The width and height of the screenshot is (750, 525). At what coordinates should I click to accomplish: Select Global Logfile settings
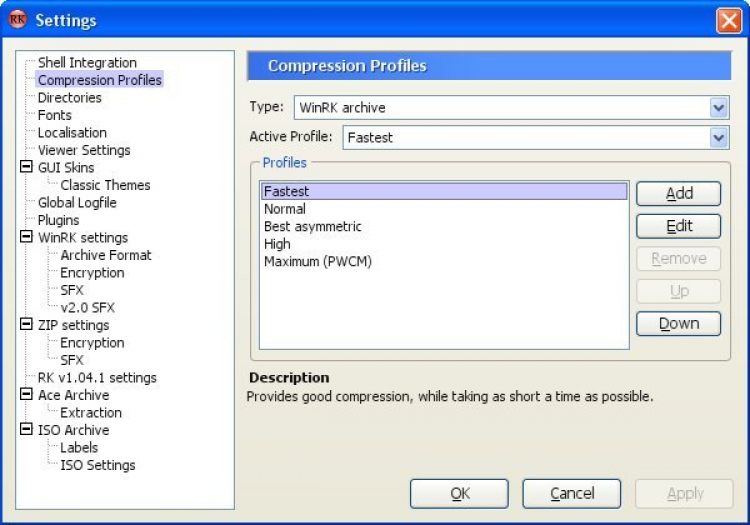click(77, 203)
